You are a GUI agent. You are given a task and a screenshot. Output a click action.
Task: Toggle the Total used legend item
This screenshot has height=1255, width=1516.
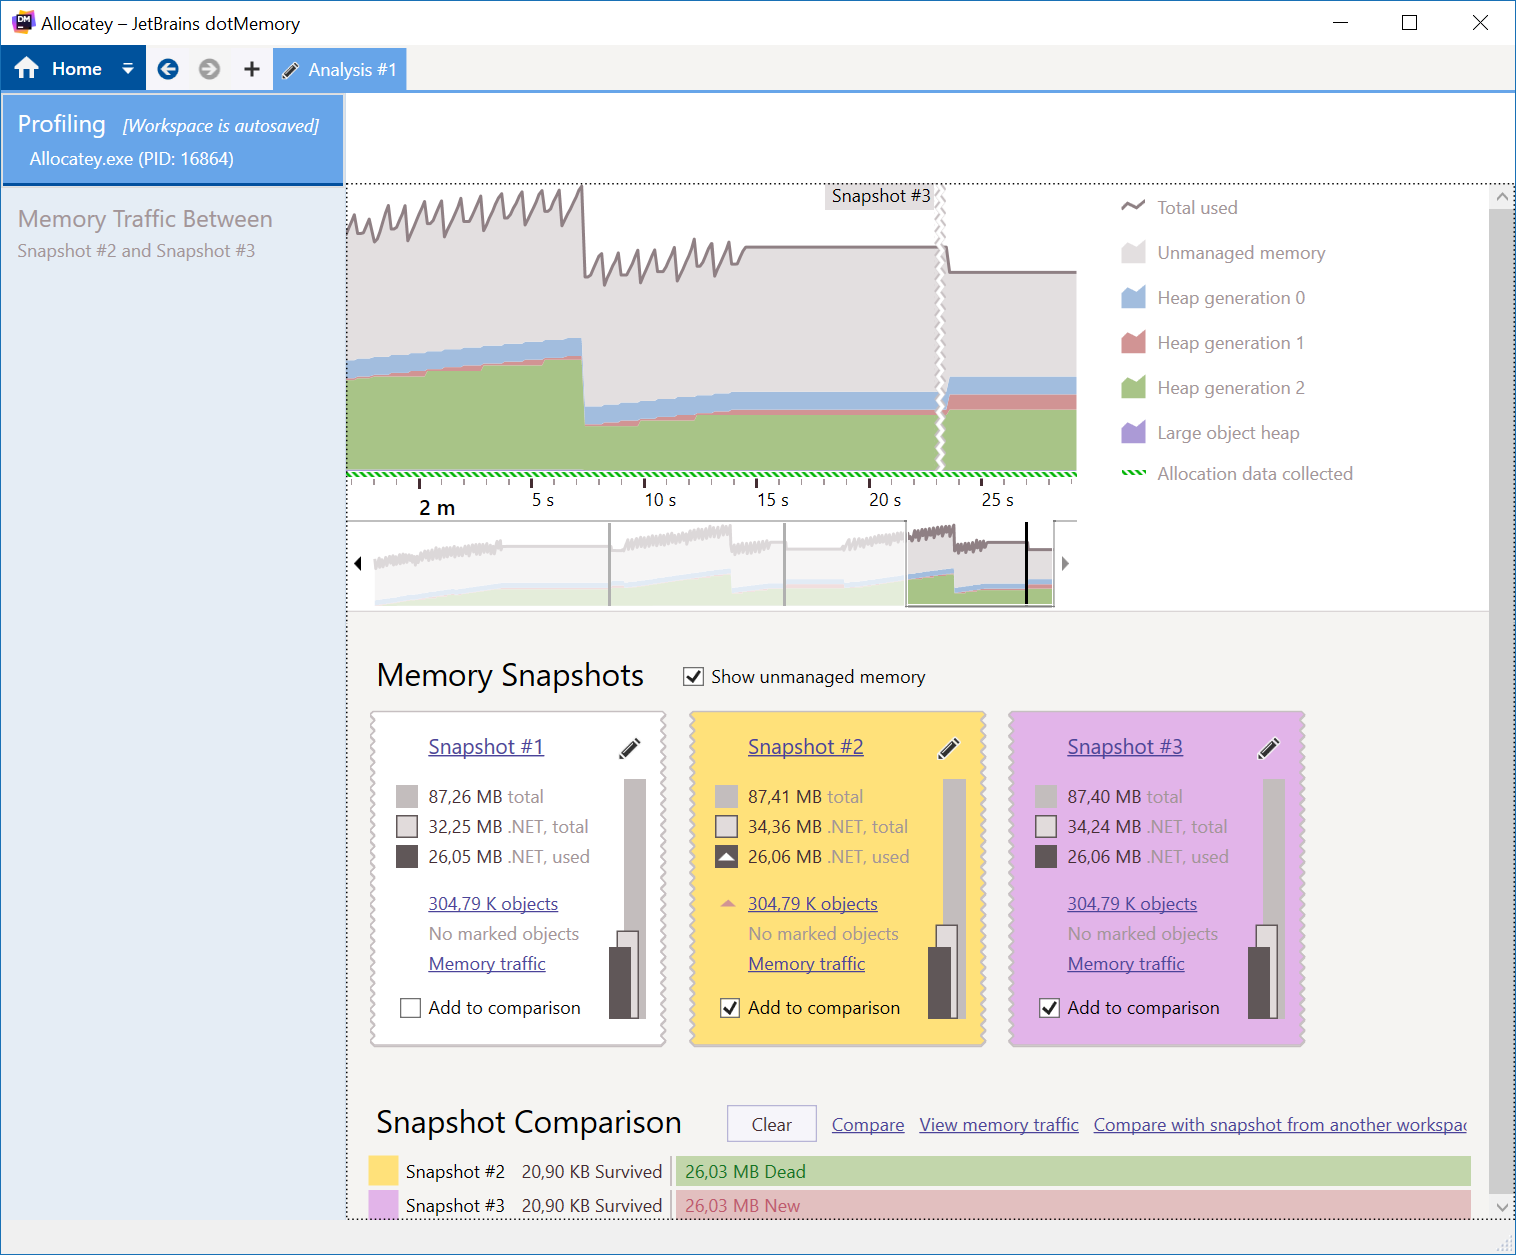coord(1180,207)
